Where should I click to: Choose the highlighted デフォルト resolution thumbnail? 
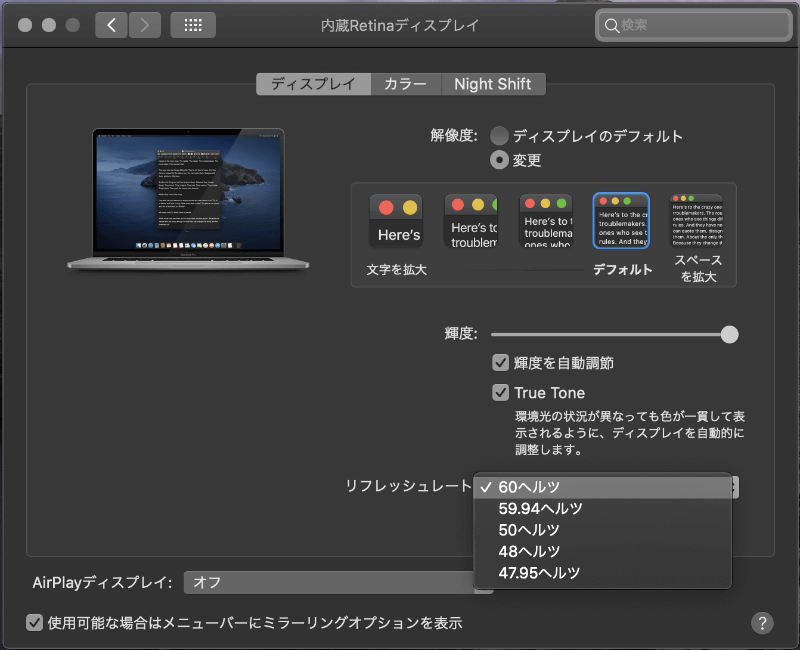coord(621,221)
